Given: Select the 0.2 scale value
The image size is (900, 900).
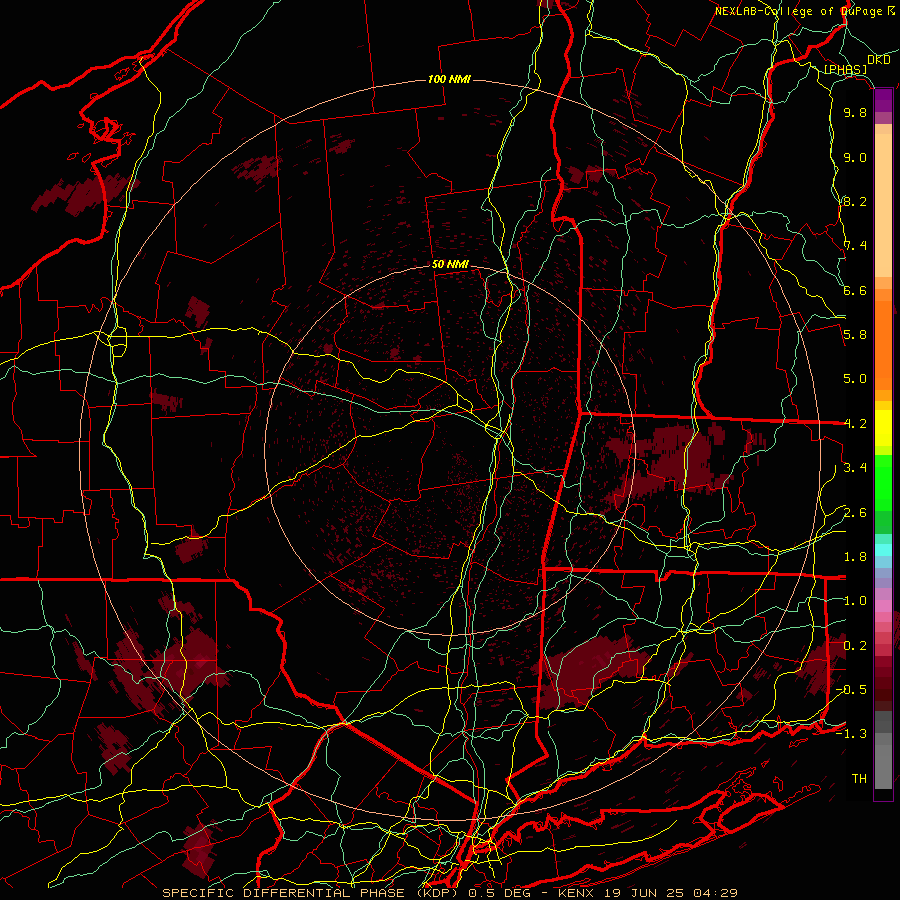Looking at the screenshot, I should (855, 646).
